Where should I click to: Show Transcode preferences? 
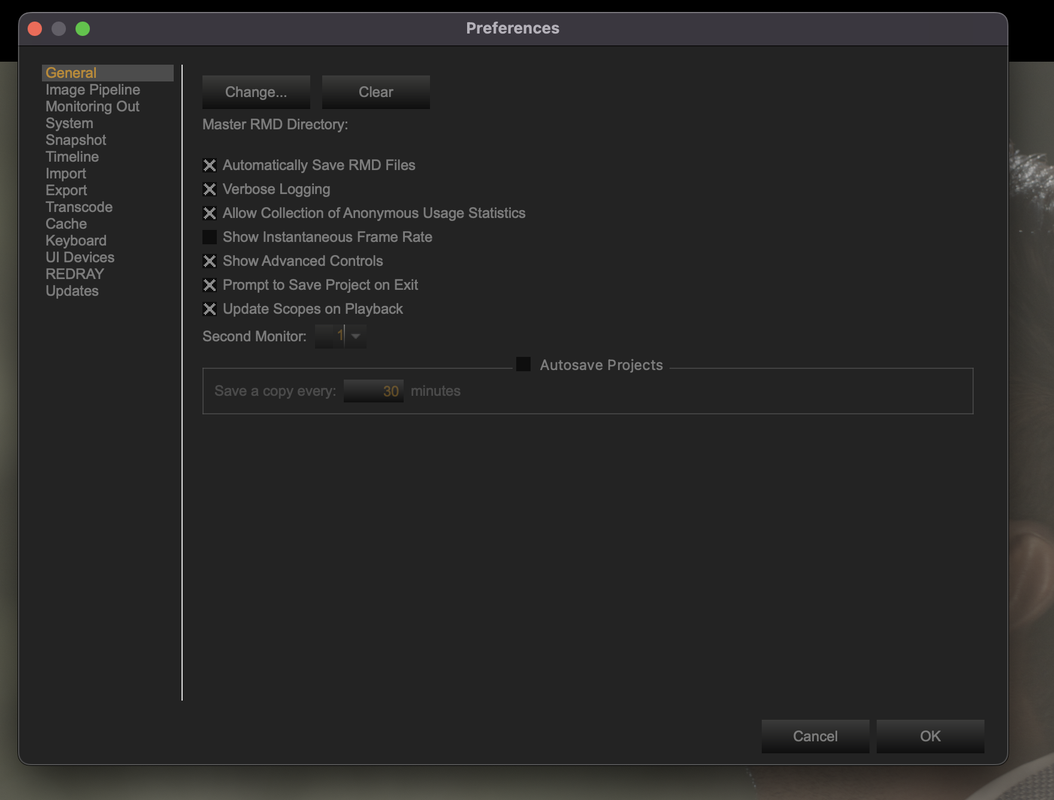point(79,207)
